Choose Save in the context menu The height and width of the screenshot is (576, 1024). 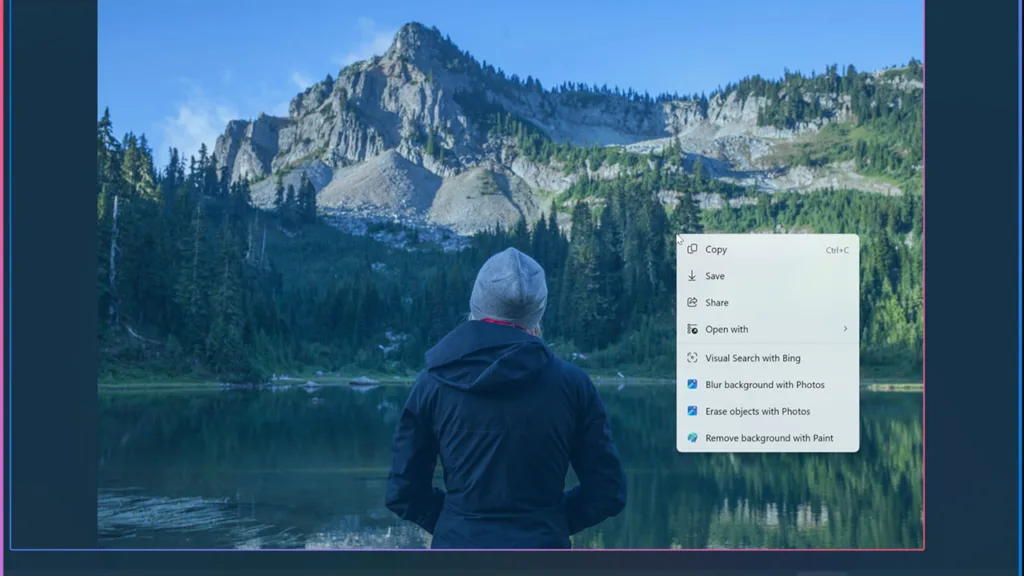point(767,276)
